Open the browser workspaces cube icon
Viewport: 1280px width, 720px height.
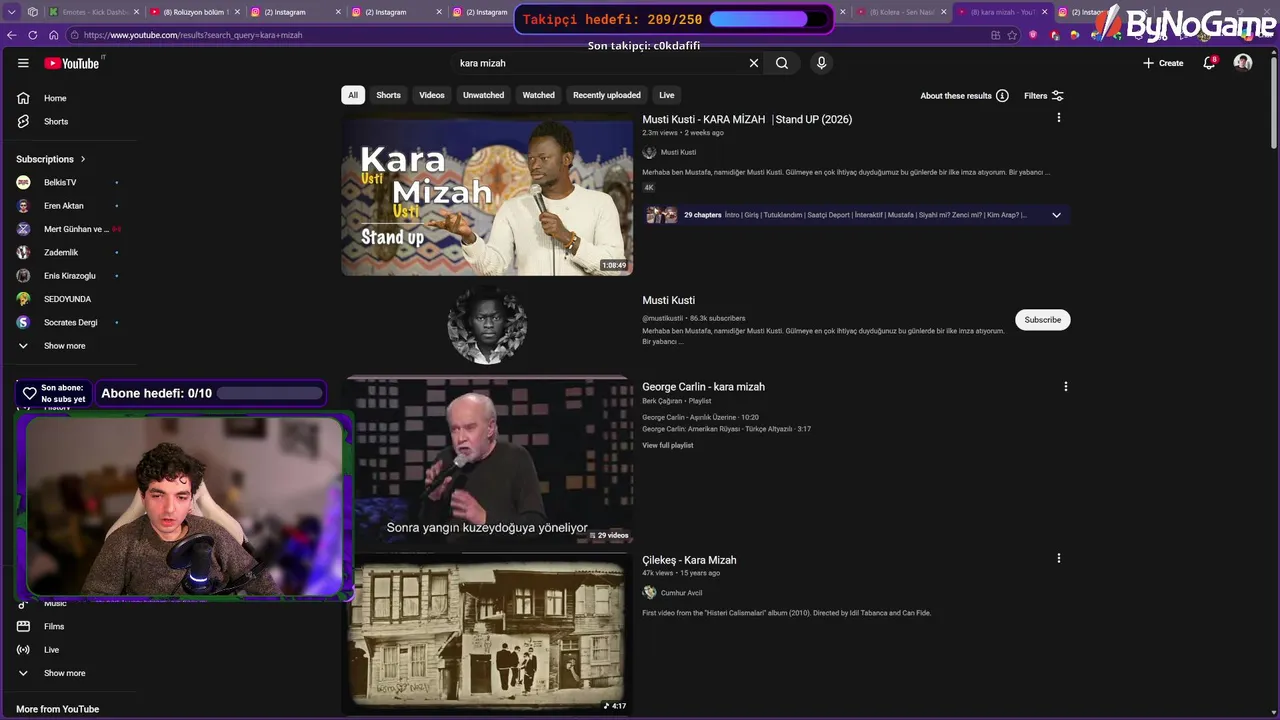pyautogui.click(x=33, y=12)
